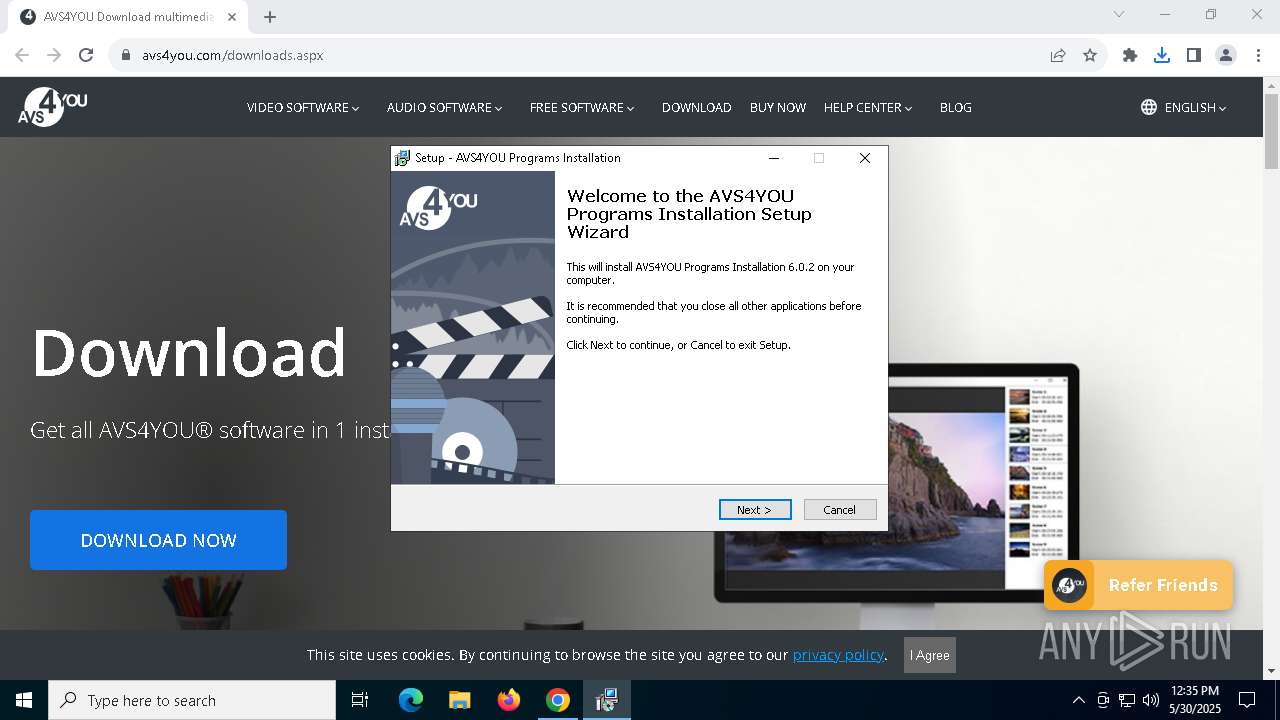Image resolution: width=1280 pixels, height=720 pixels.
Task: Open the DOWNLOAD menu item
Action: (x=697, y=107)
